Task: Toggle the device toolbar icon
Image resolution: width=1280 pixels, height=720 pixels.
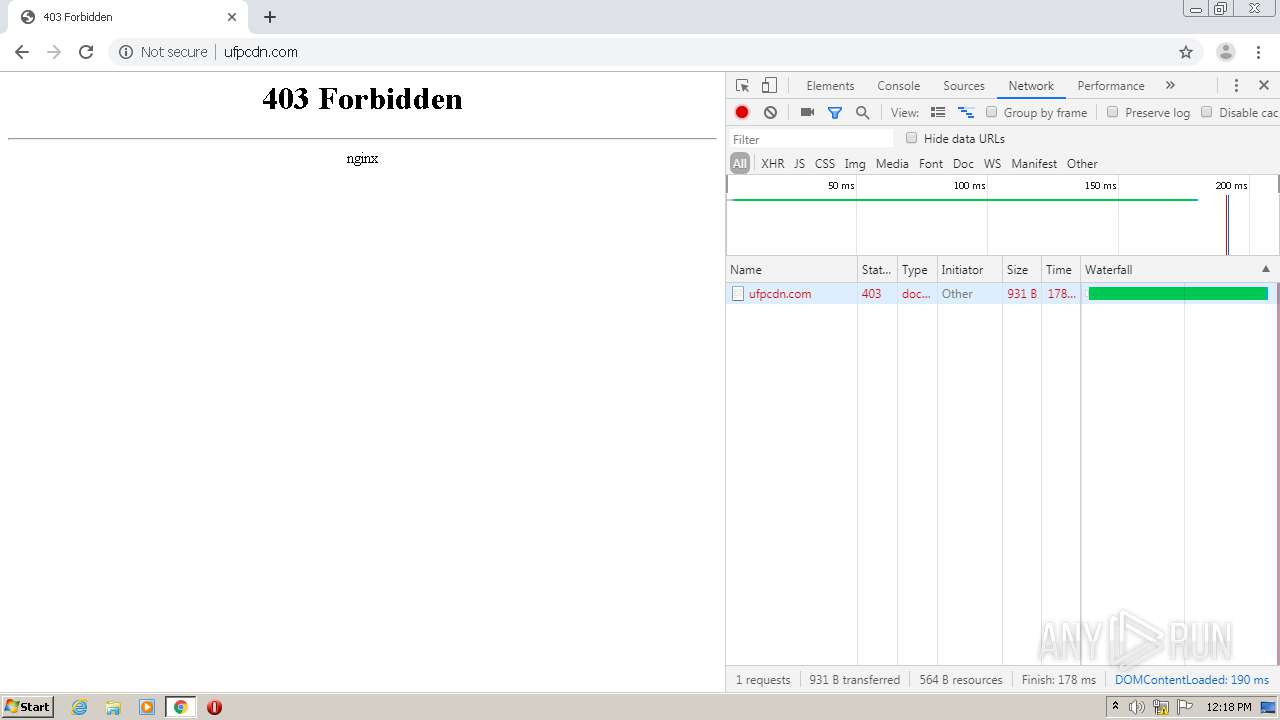Action: (x=769, y=86)
